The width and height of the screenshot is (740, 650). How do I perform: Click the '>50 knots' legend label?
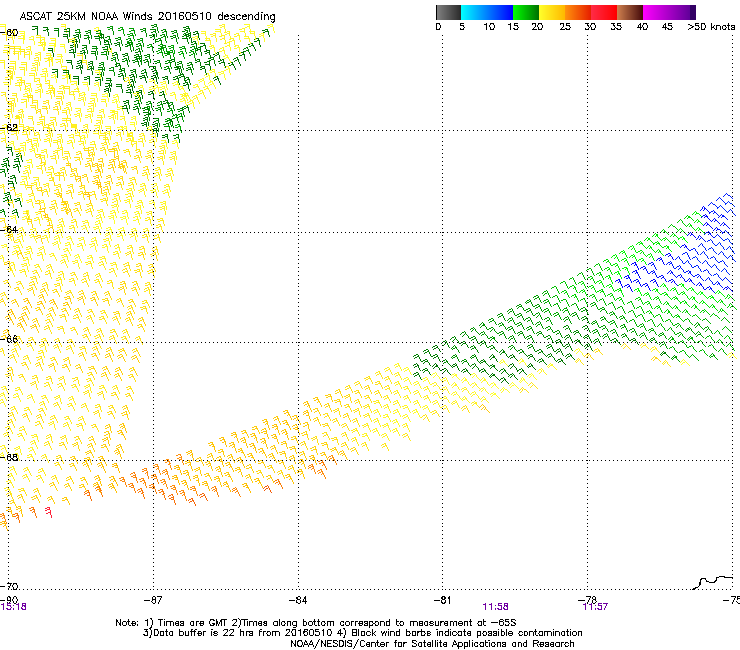coord(711,27)
